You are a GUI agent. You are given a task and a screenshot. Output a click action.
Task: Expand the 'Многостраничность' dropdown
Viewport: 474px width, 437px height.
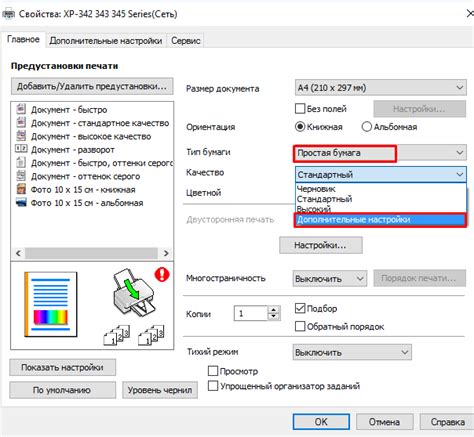[x=329, y=279]
